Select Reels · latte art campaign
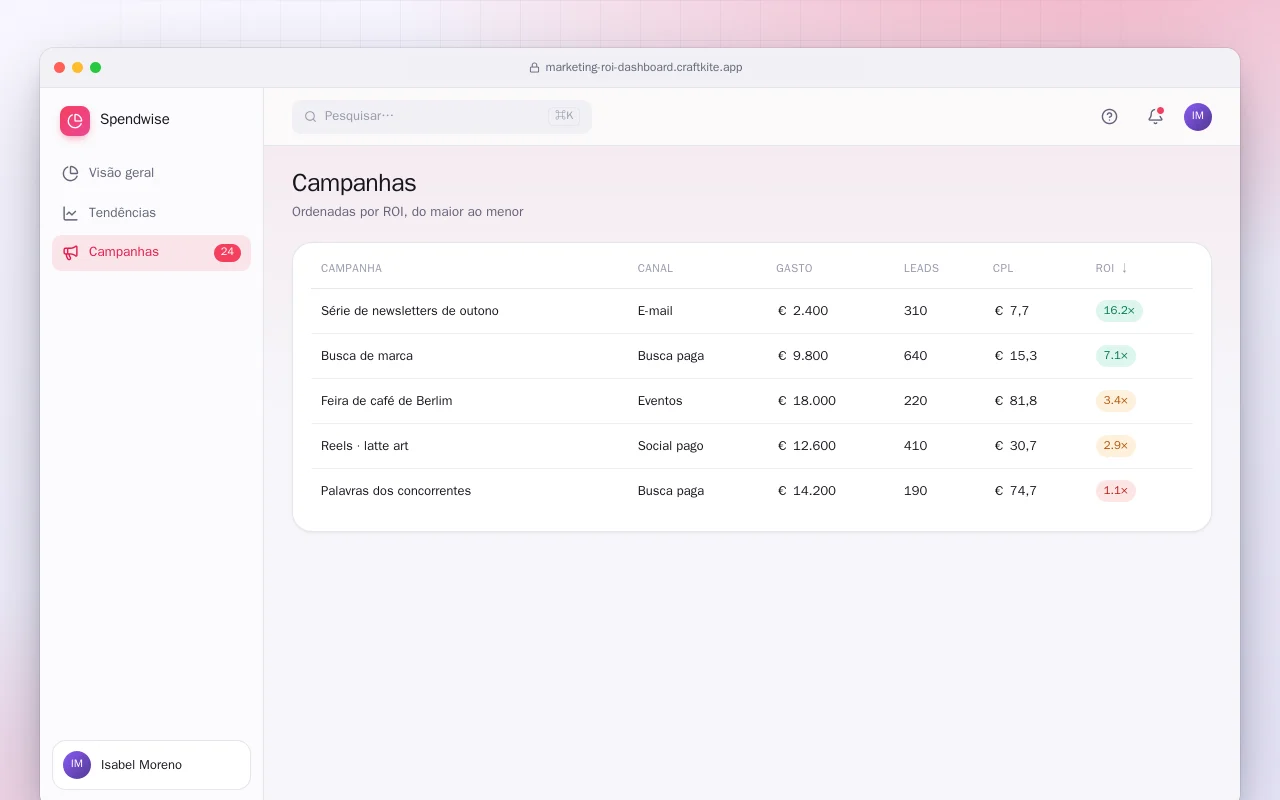 pos(365,446)
